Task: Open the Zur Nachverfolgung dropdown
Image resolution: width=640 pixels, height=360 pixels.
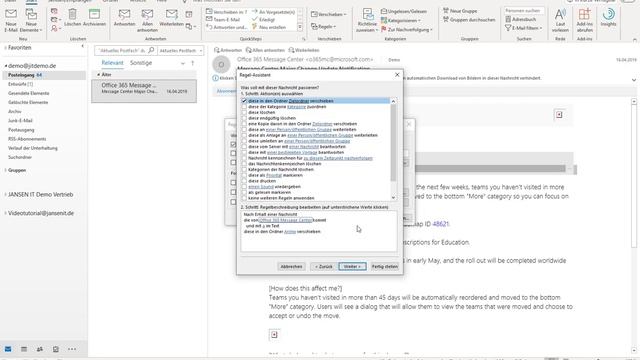Action: click(x=407, y=29)
